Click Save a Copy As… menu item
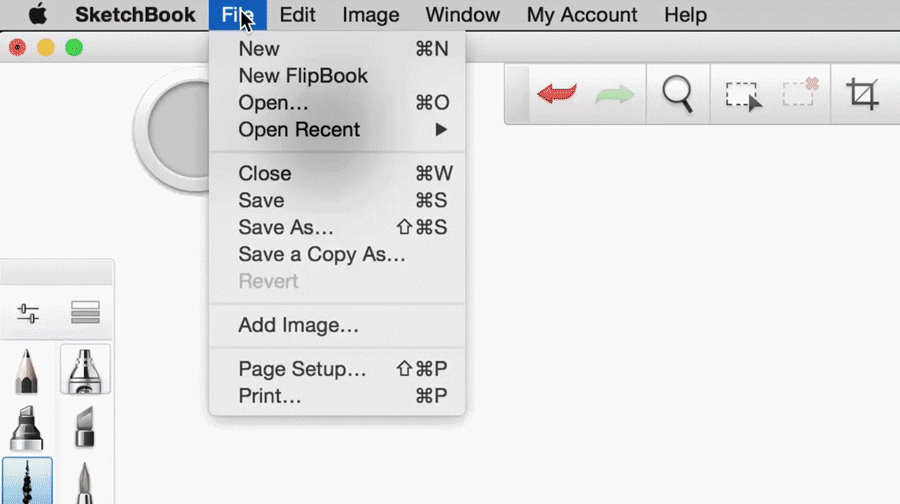The image size is (900, 504). tap(322, 255)
